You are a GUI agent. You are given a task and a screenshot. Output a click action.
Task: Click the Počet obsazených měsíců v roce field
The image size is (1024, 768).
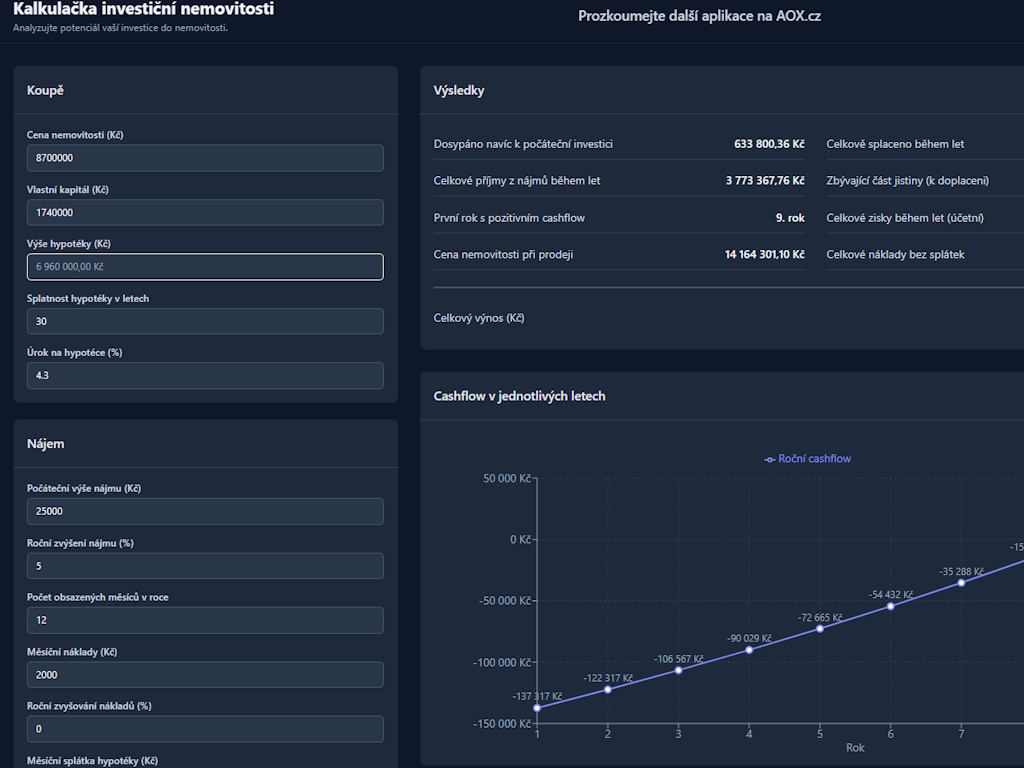point(205,620)
